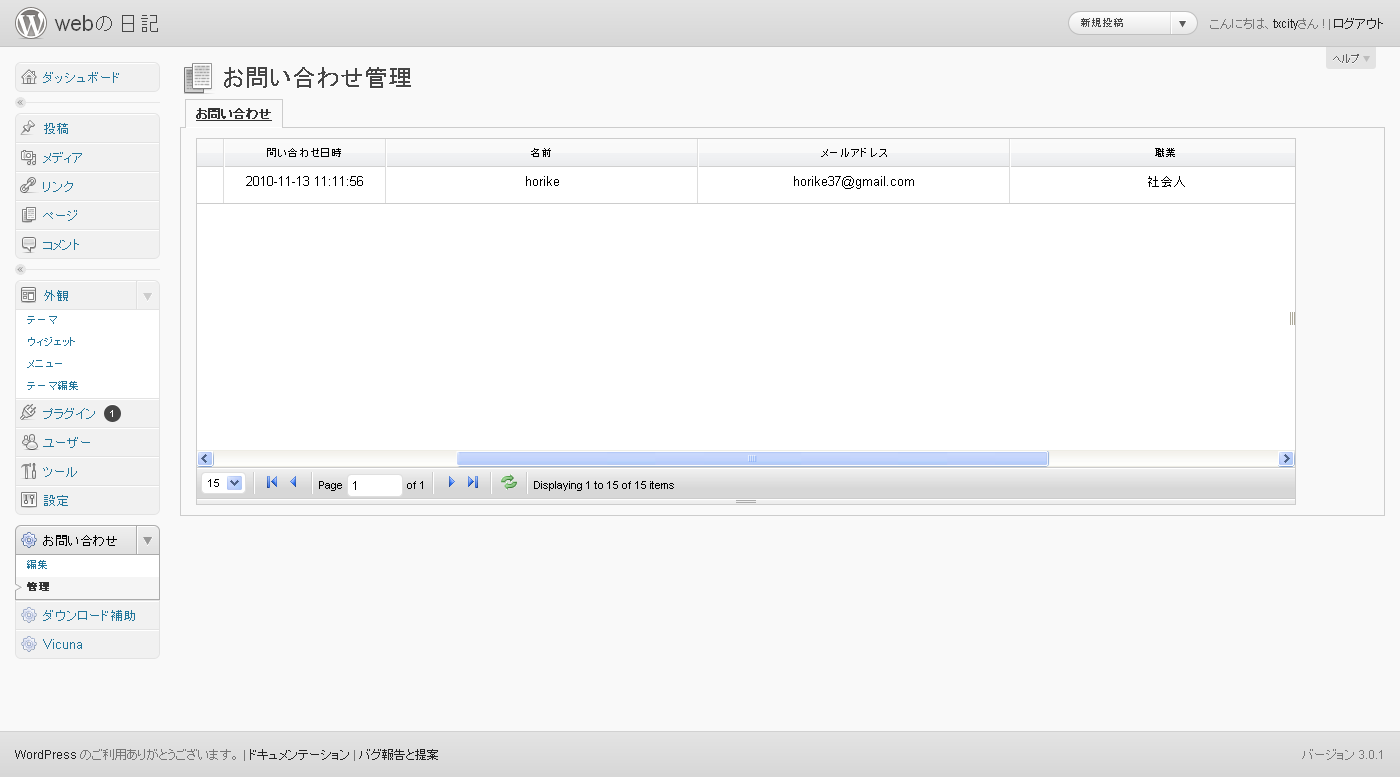1400x777 pixels.
Task: Click the grid horizontal scrollbar thumb
Action: coord(752,459)
